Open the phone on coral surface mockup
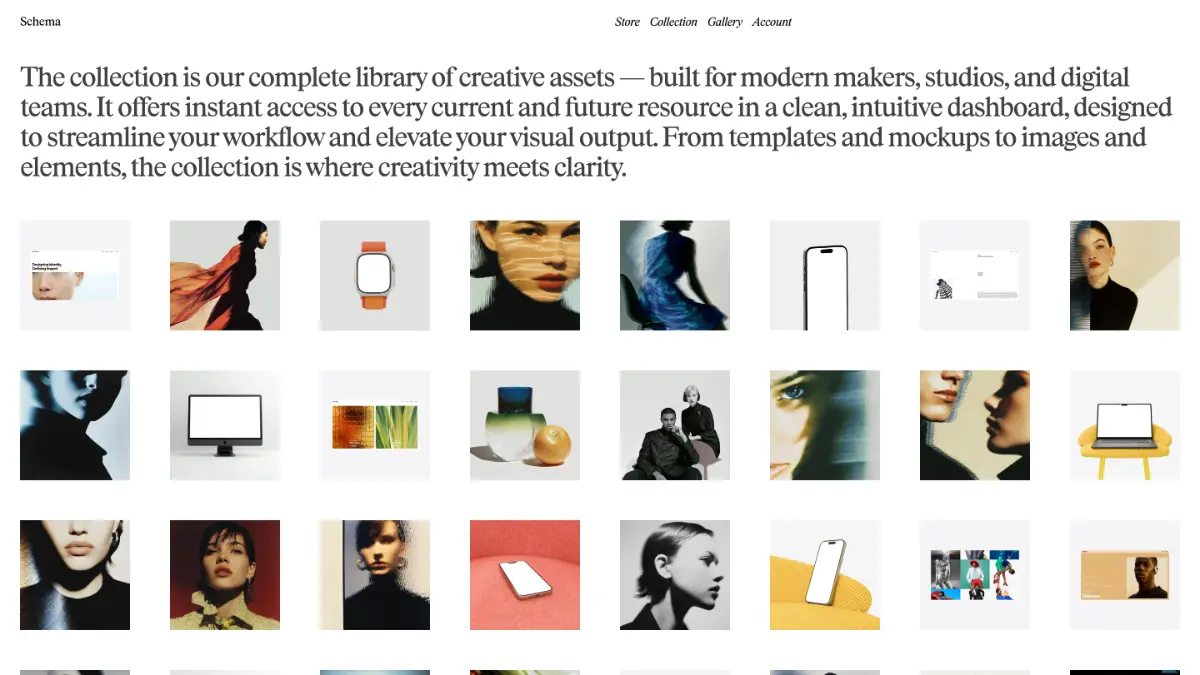Image resolution: width=1200 pixels, height=675 pixels. (x=525, y=575)
